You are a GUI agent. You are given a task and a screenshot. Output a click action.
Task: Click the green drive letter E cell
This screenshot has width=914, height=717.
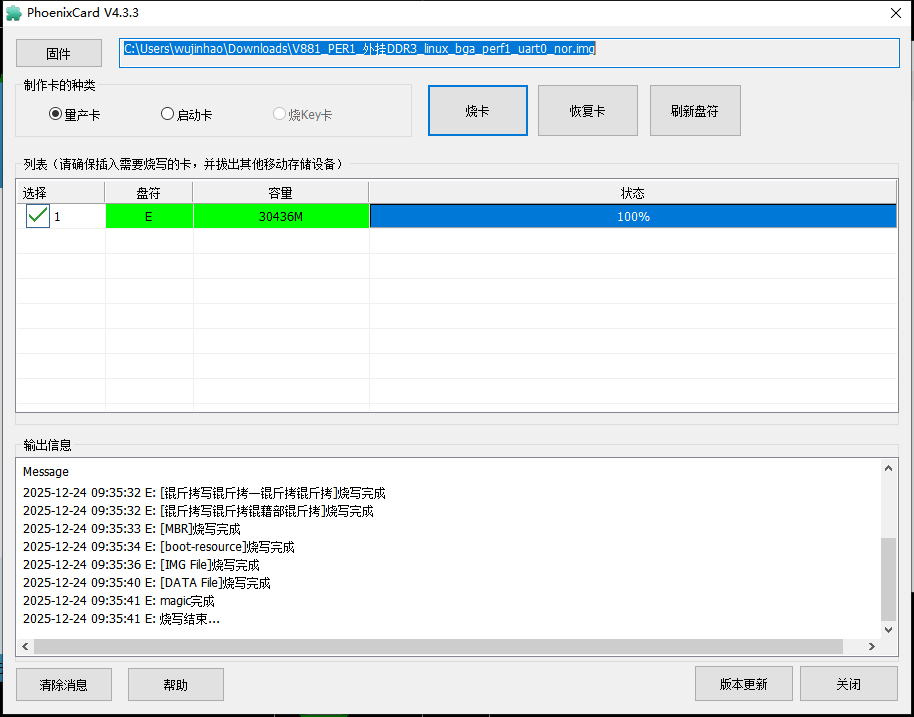tap(149, 216)
